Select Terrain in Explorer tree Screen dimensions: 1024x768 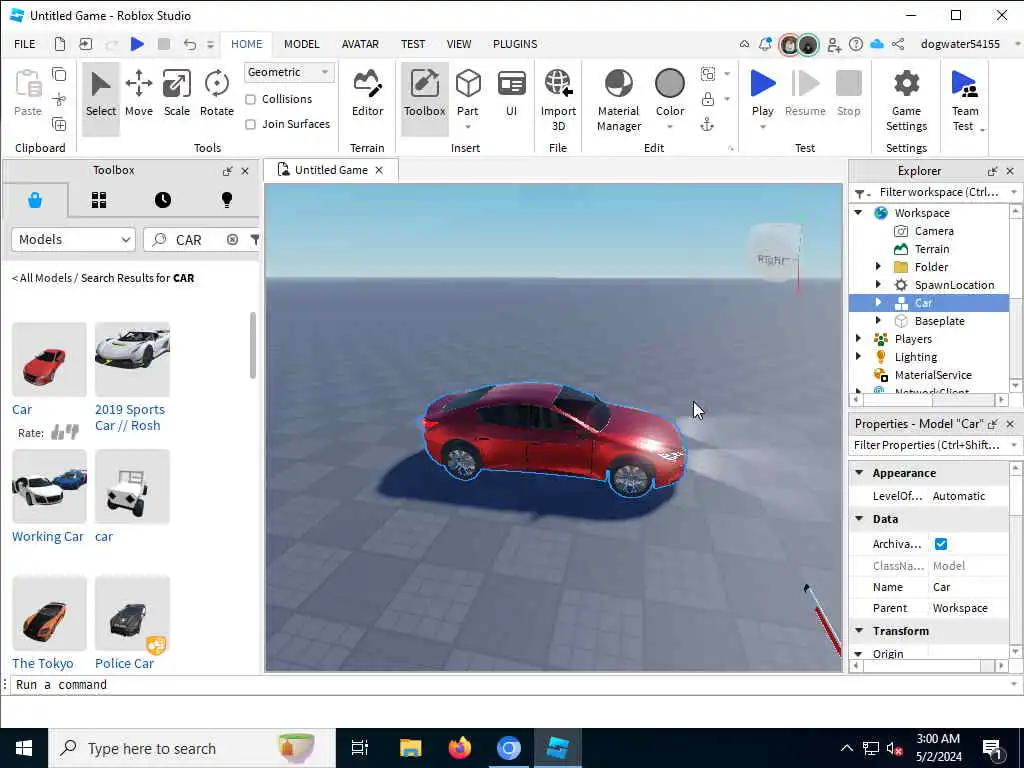pos(931,249)
